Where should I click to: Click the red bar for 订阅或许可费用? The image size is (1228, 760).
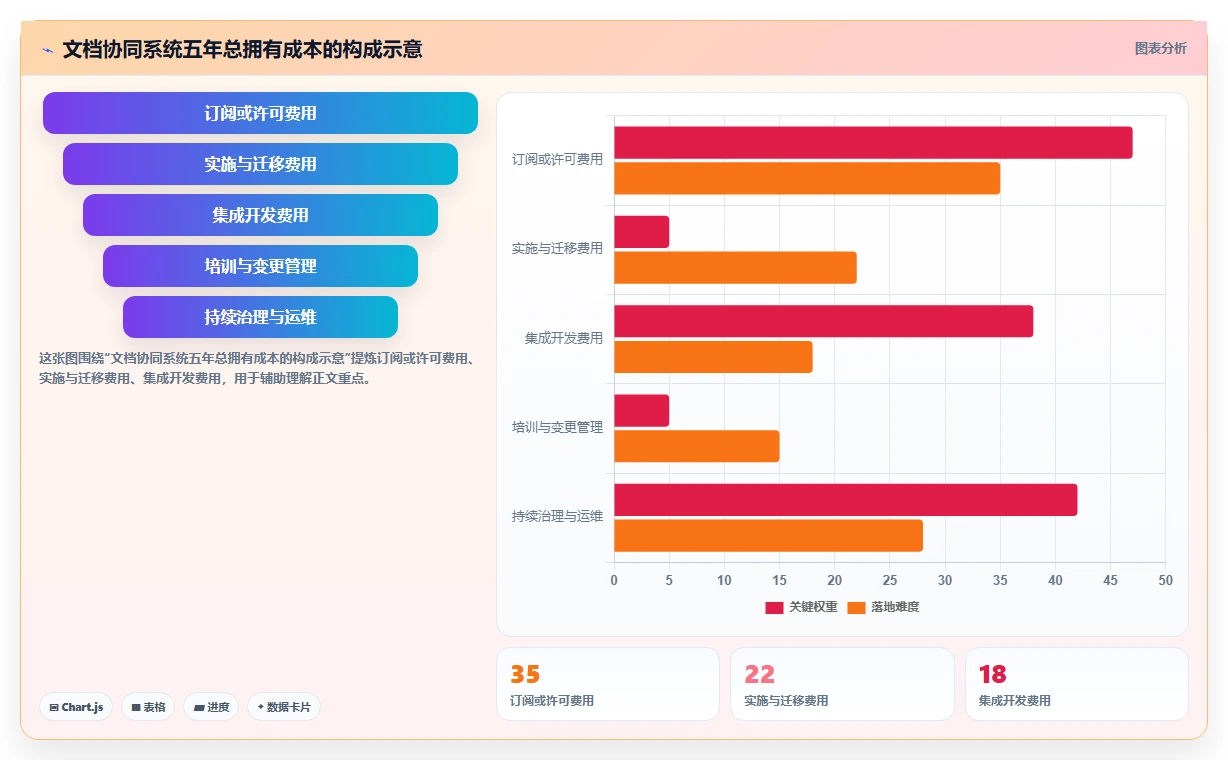click(x=873, y=143)
